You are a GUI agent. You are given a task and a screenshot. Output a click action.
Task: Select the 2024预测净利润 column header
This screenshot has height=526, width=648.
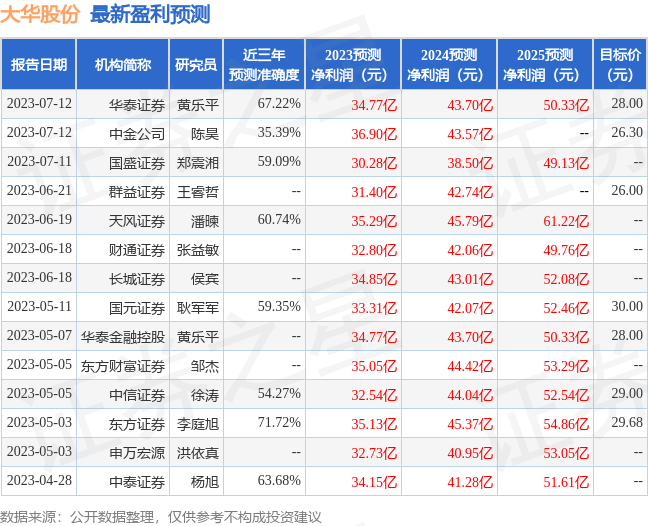449,64
